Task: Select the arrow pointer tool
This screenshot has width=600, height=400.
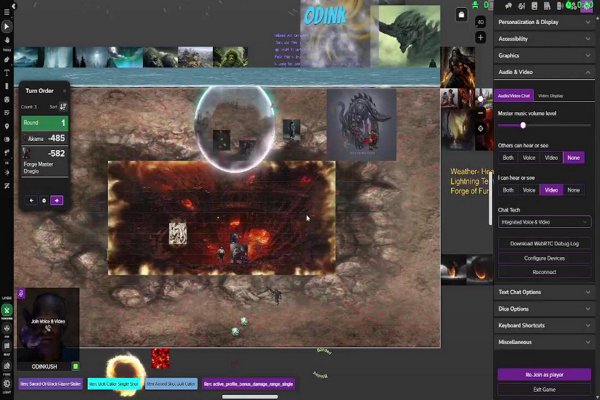Action: click(x=7, y=25)
